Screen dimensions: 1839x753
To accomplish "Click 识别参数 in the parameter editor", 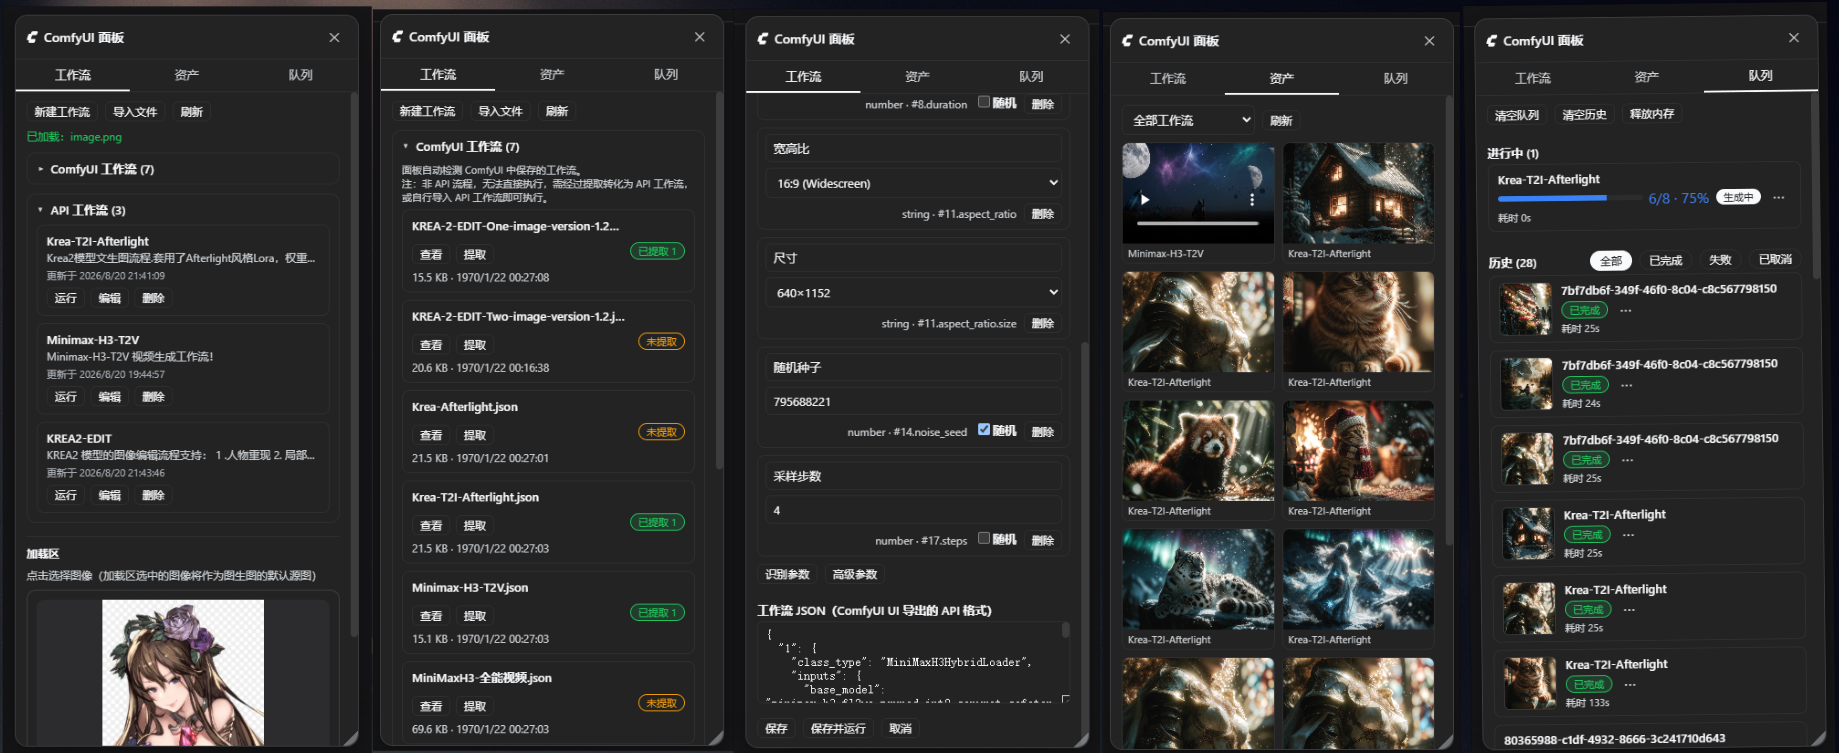I will pos(787,574).
